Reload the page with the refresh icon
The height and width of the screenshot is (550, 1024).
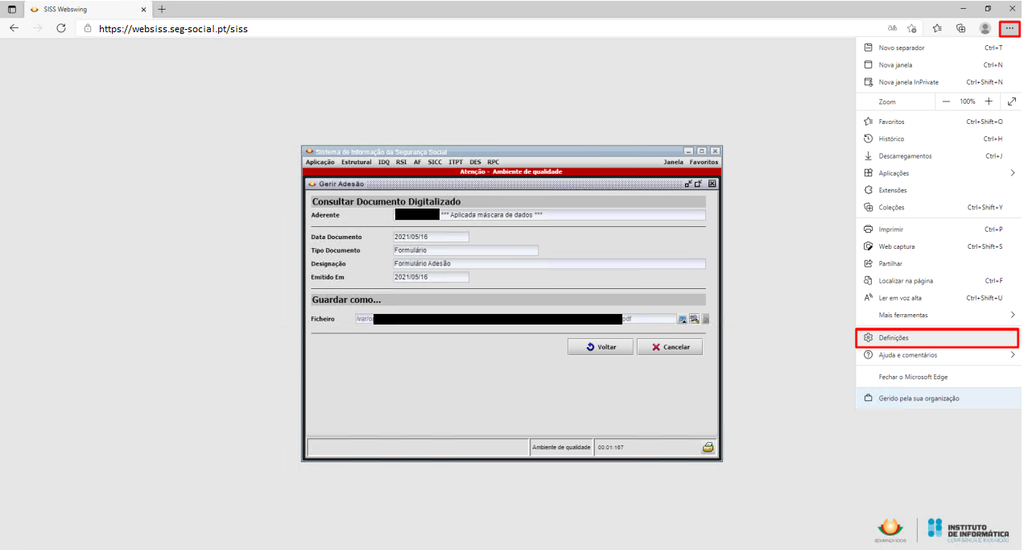(61, 28)
